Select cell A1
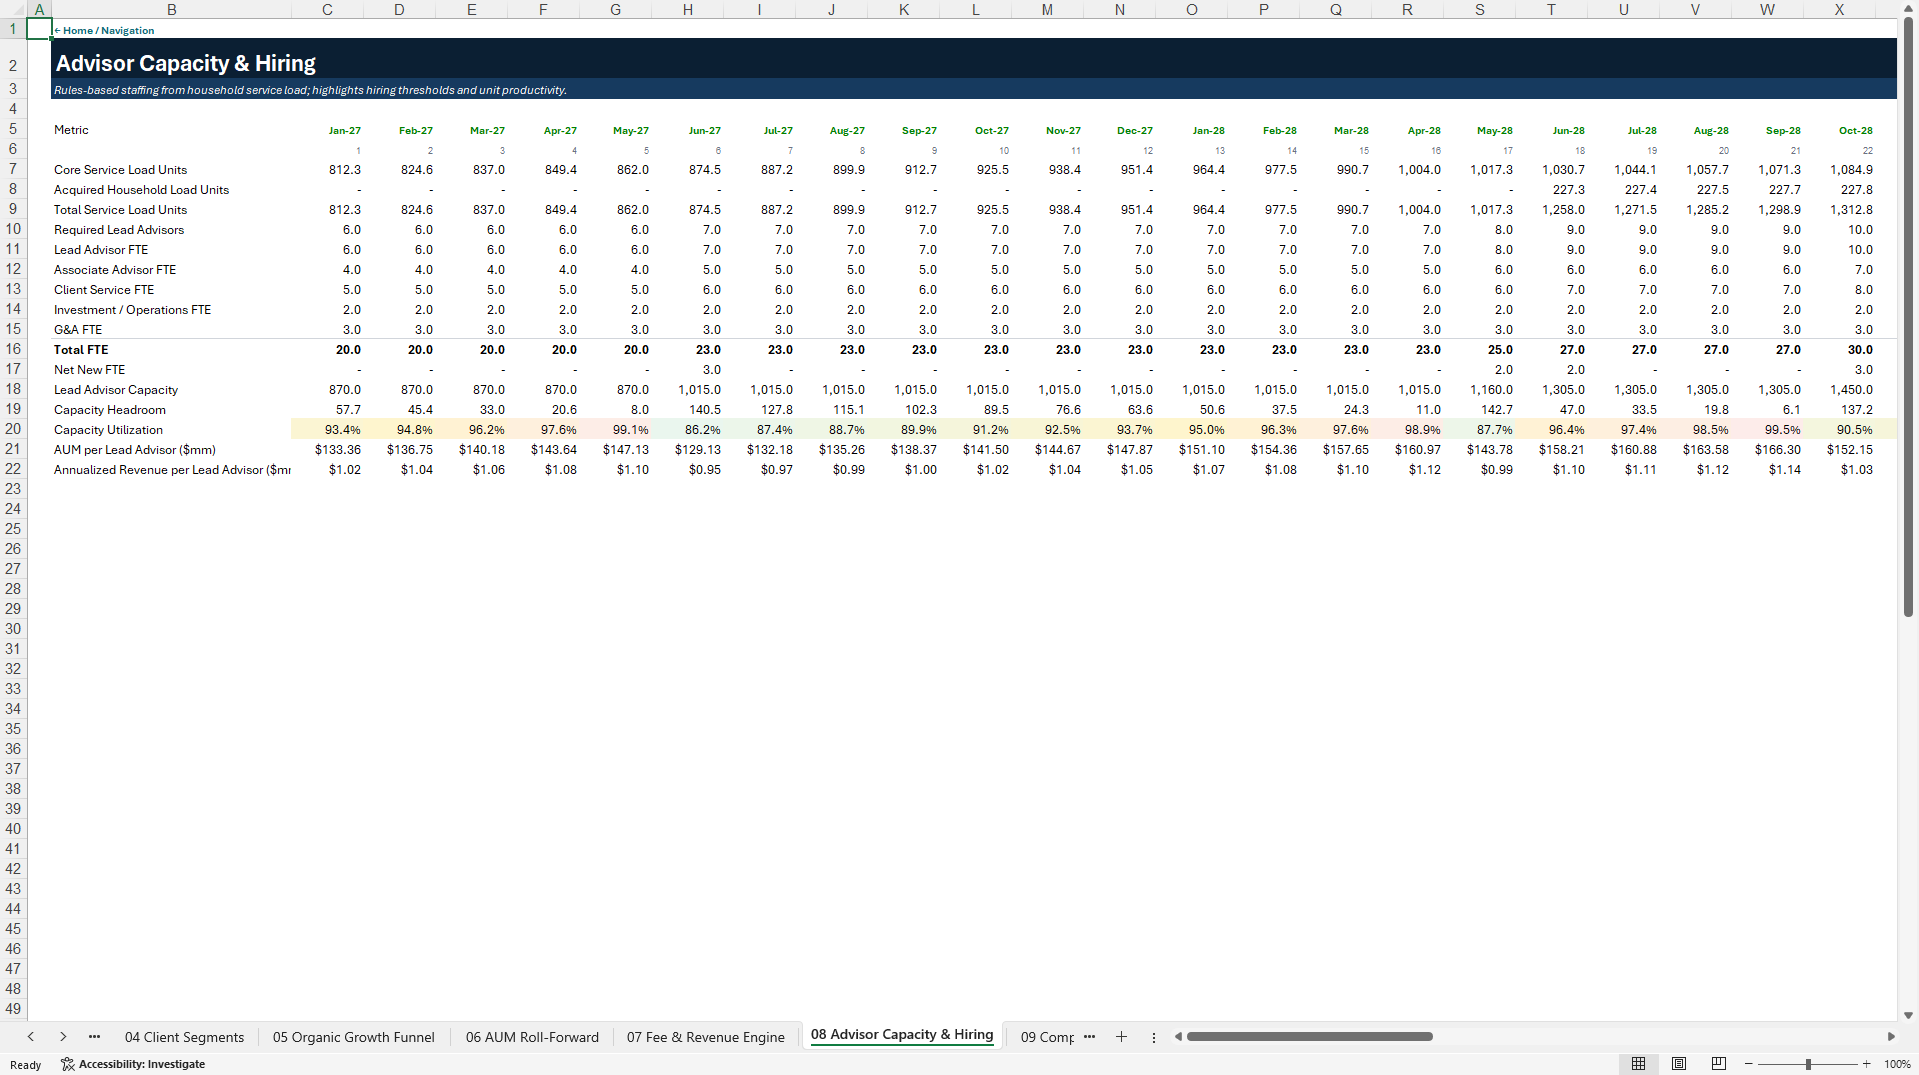Image resolution: width=1919 pixels, height=1075 pixels. [39, 29]
